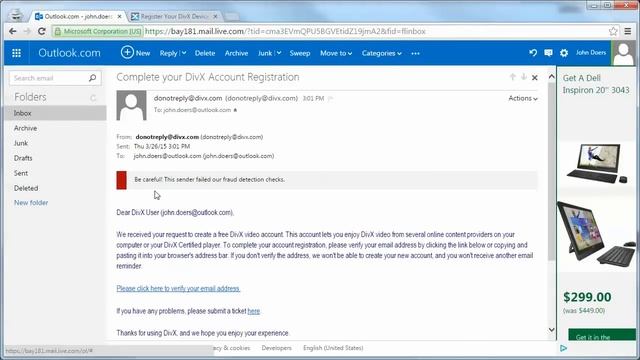The width and height of the screenshot is (640, 360).
Task: Click the New email plus icon
Action: pyautogui.click(x=127, y=52)
